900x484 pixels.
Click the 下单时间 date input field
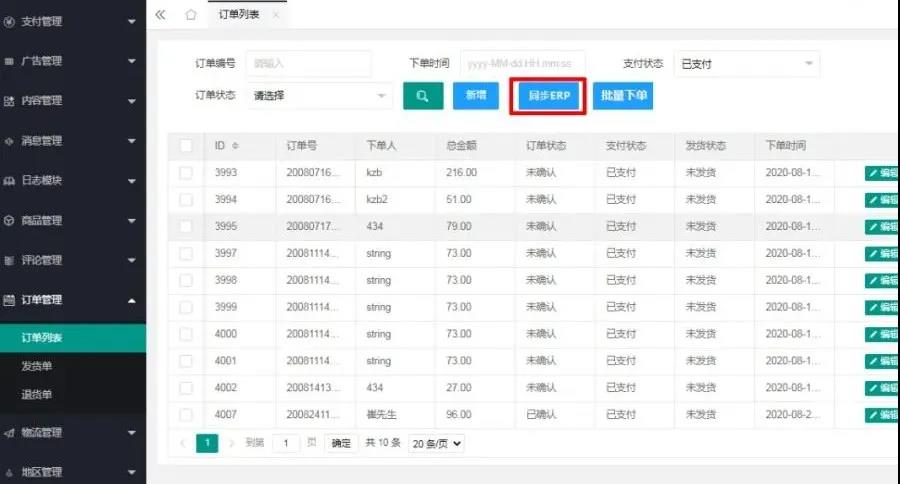click(x=522, y=64)
